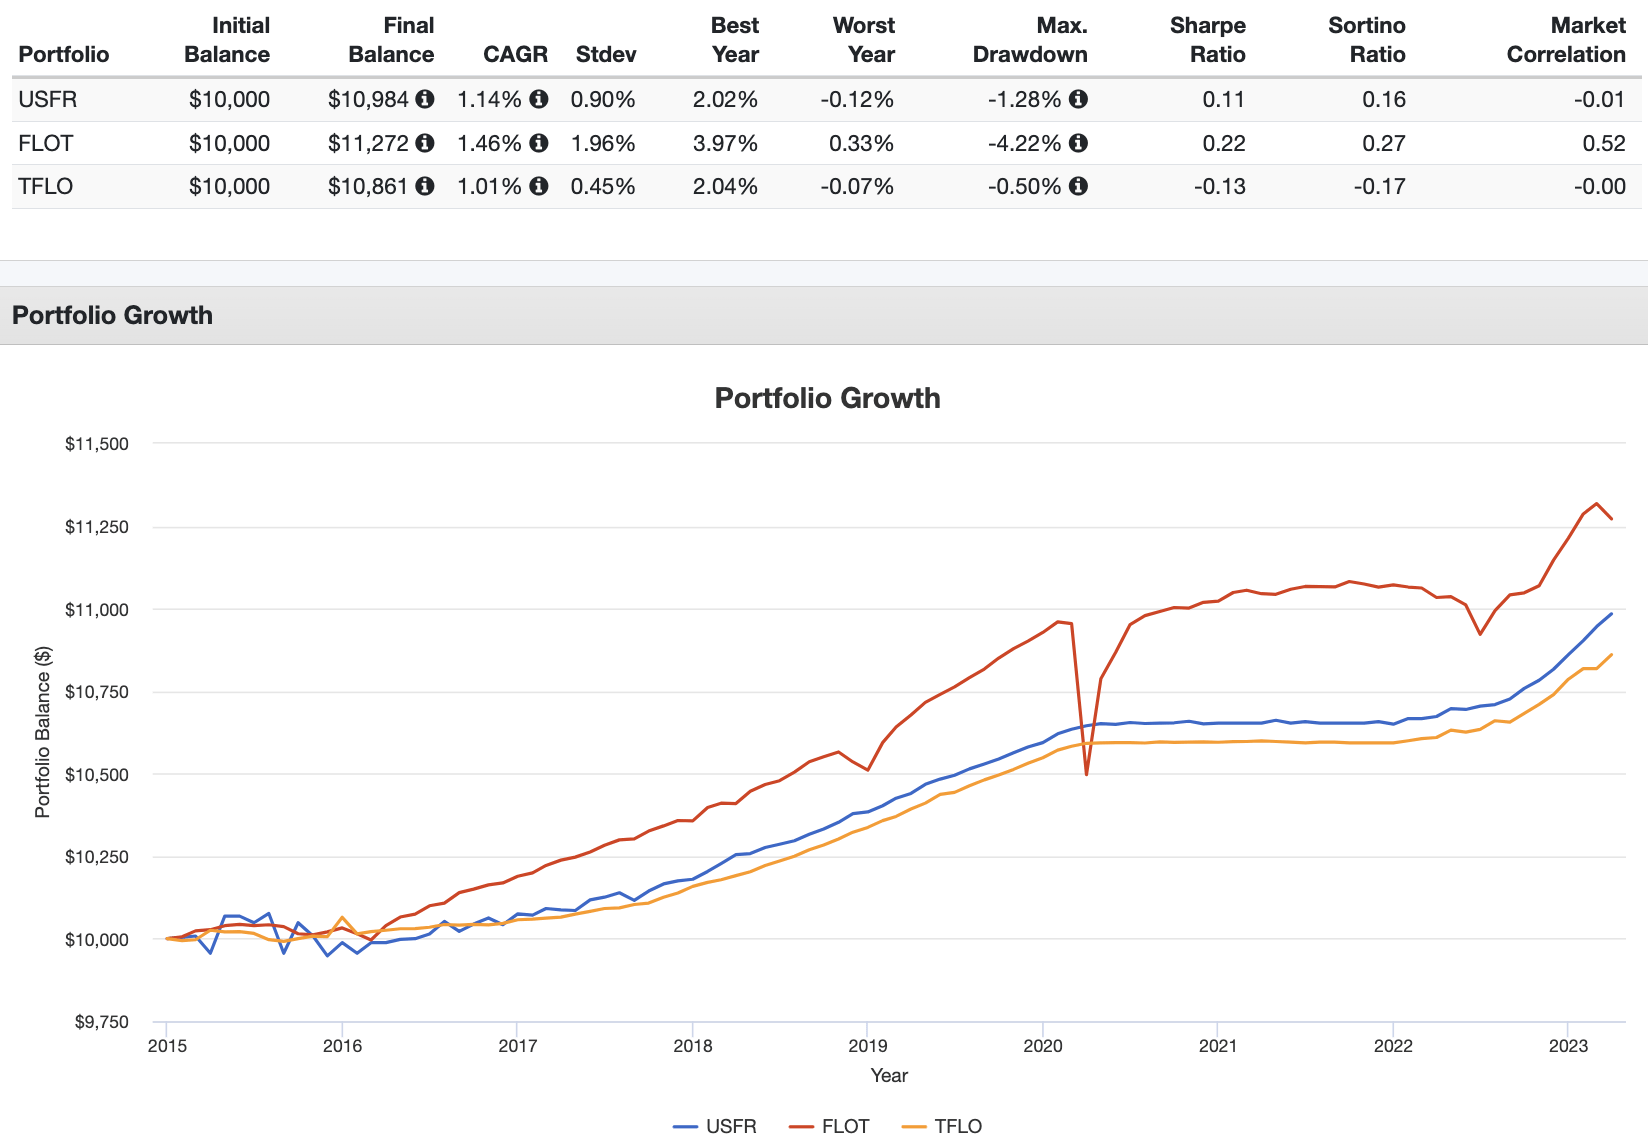Screen dimensions: 1648x1148
Task: Click TFLO portfolio name in table
Action: pos(45,186)
